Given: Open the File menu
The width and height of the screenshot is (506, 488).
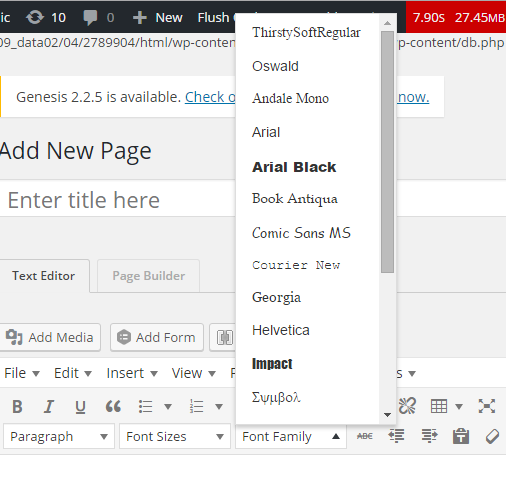Looking at the screenshot, I should pyautogui.click(x=22, y=373).
